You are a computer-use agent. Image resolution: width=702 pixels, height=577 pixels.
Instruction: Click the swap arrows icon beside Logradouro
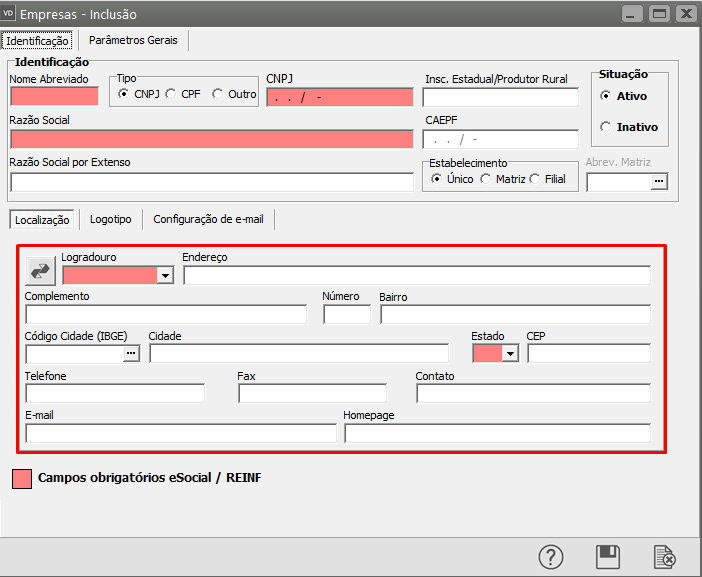(x=41, y=271)
